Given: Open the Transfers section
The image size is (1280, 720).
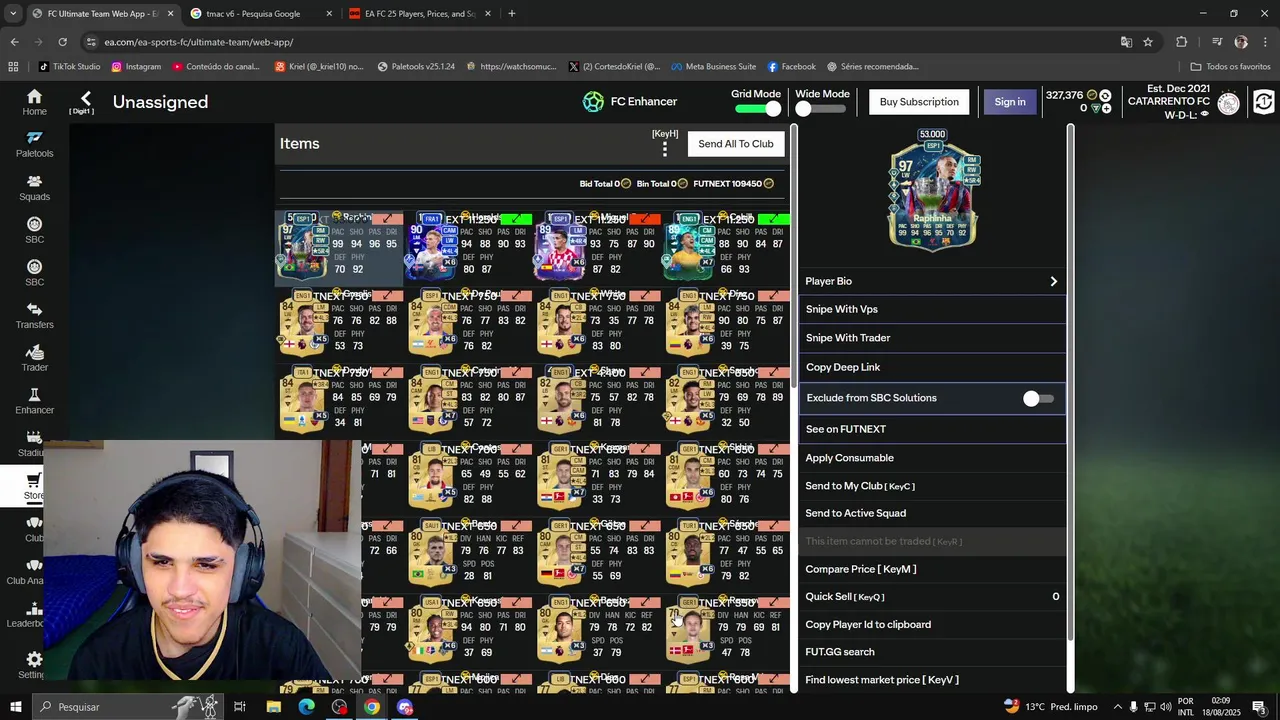Looking at the screenshot, I should pos(34,315).
